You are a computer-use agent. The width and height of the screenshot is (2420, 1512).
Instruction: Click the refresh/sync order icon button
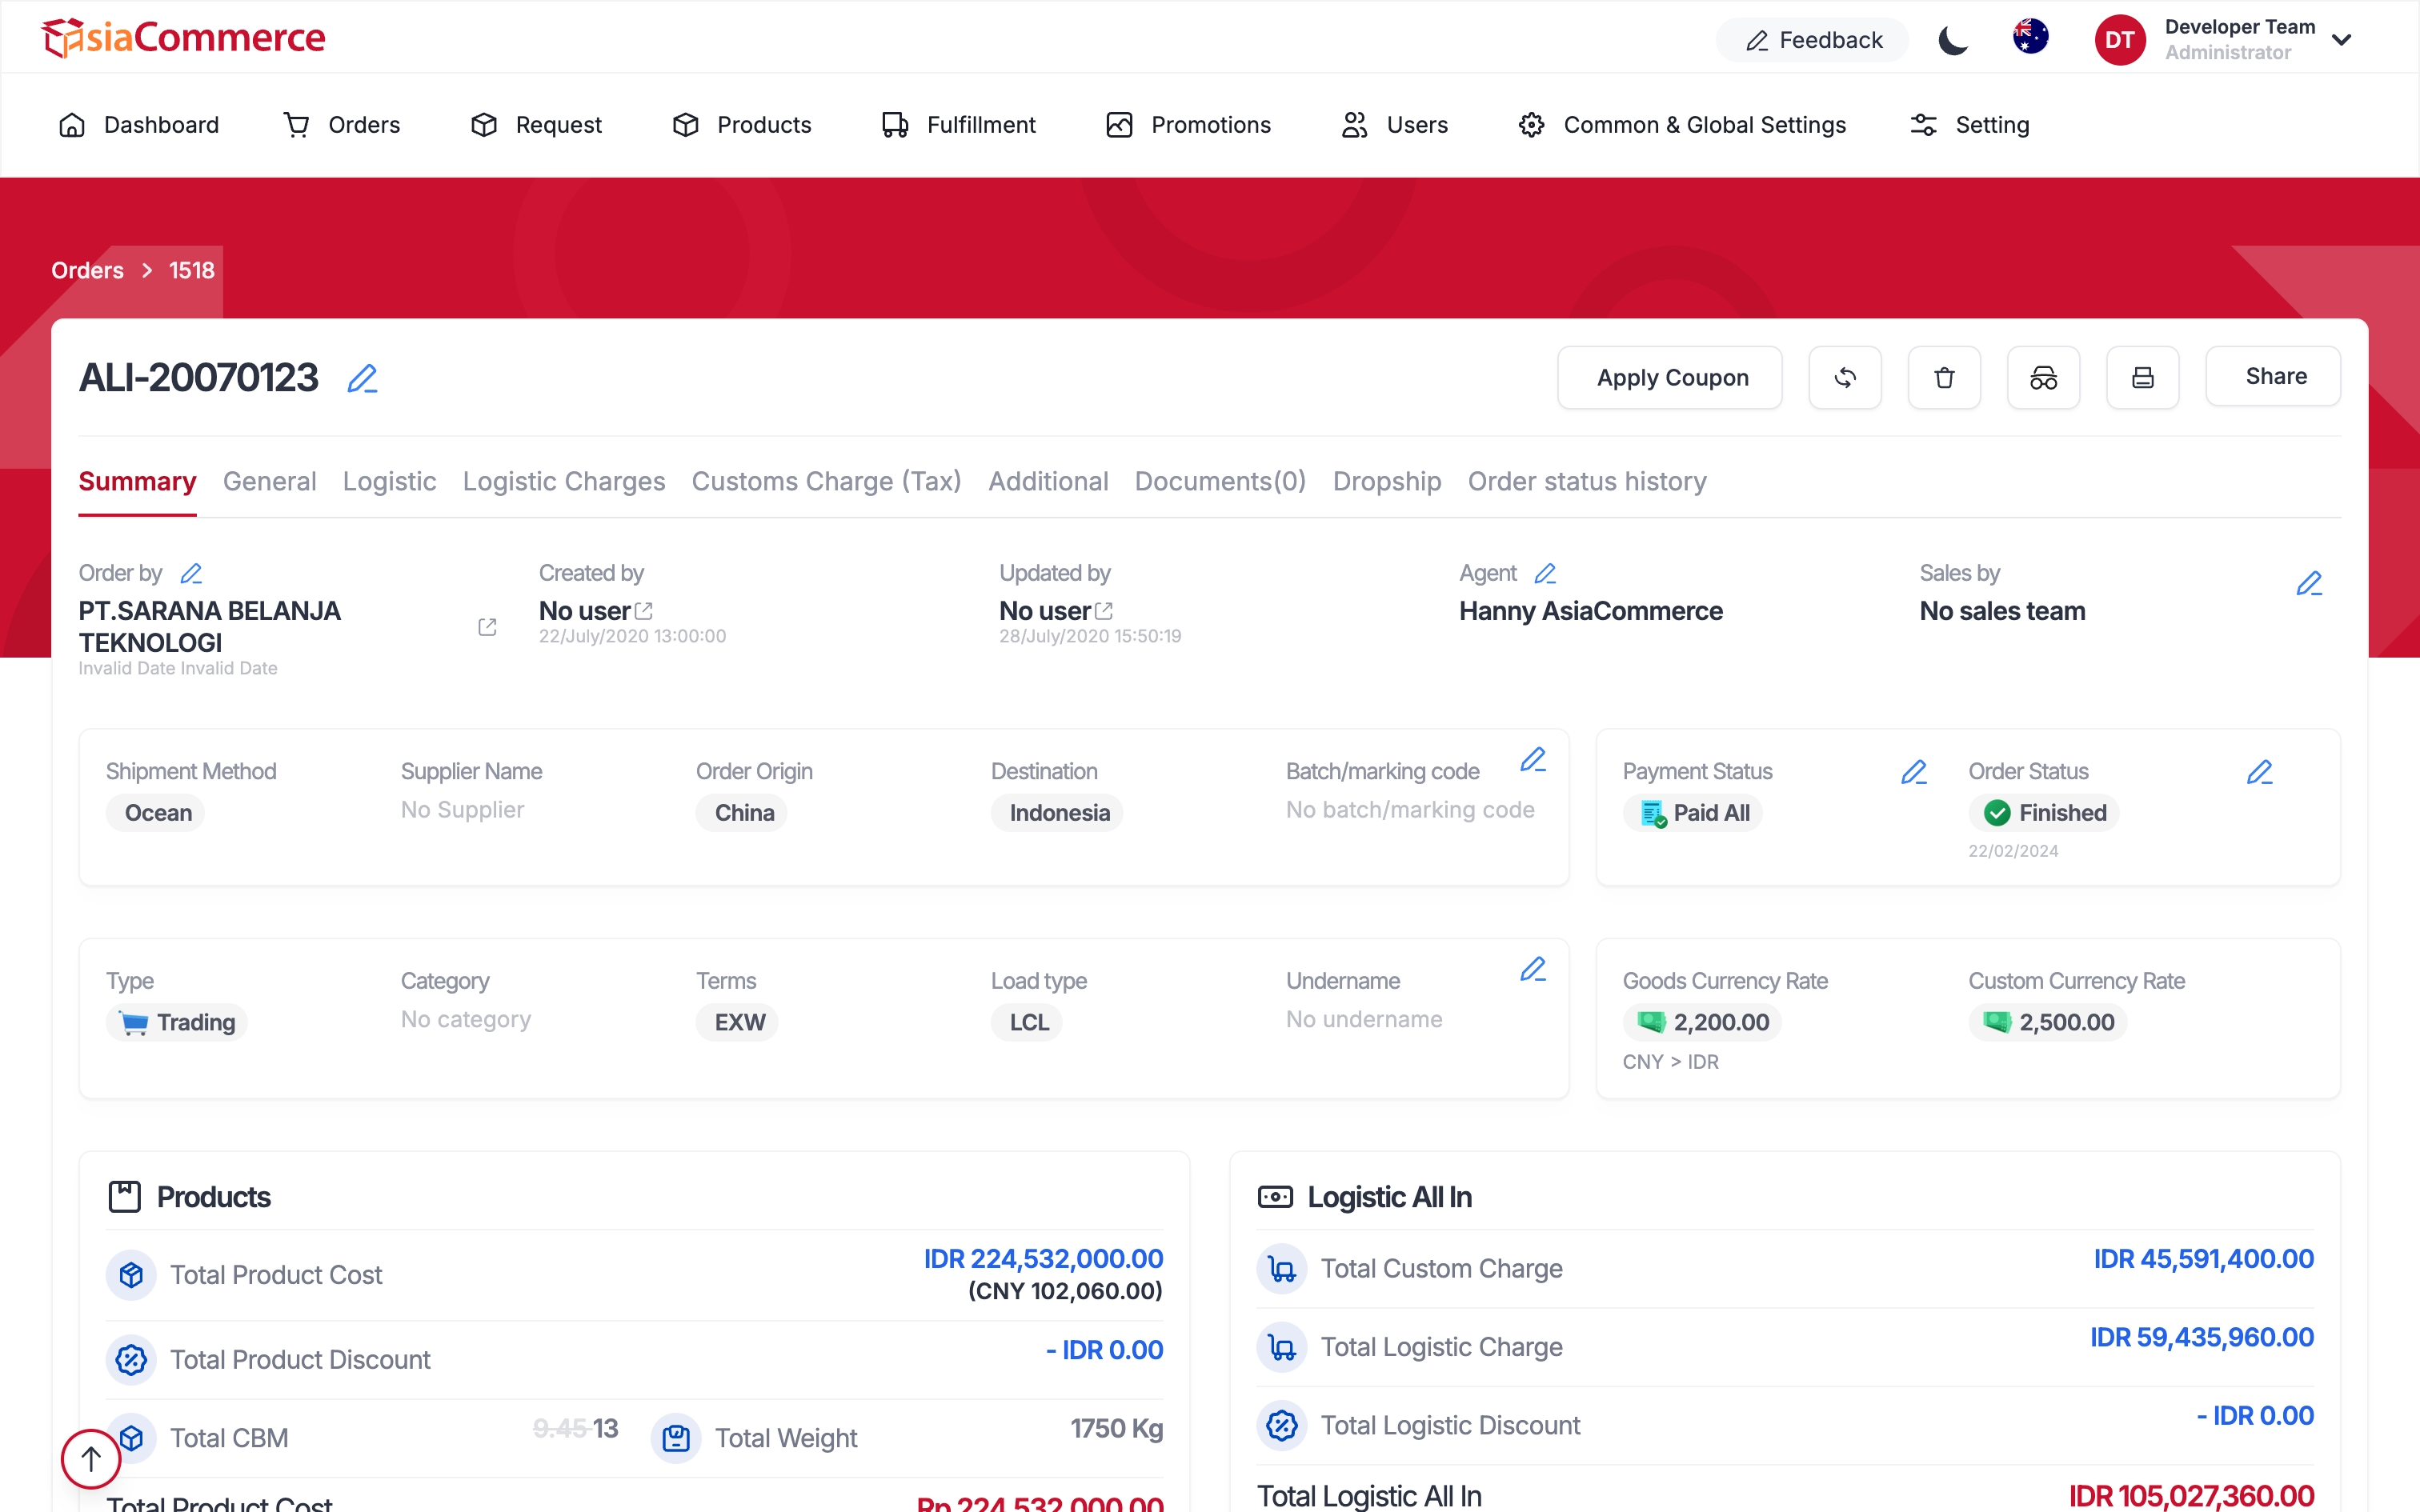1845,377
